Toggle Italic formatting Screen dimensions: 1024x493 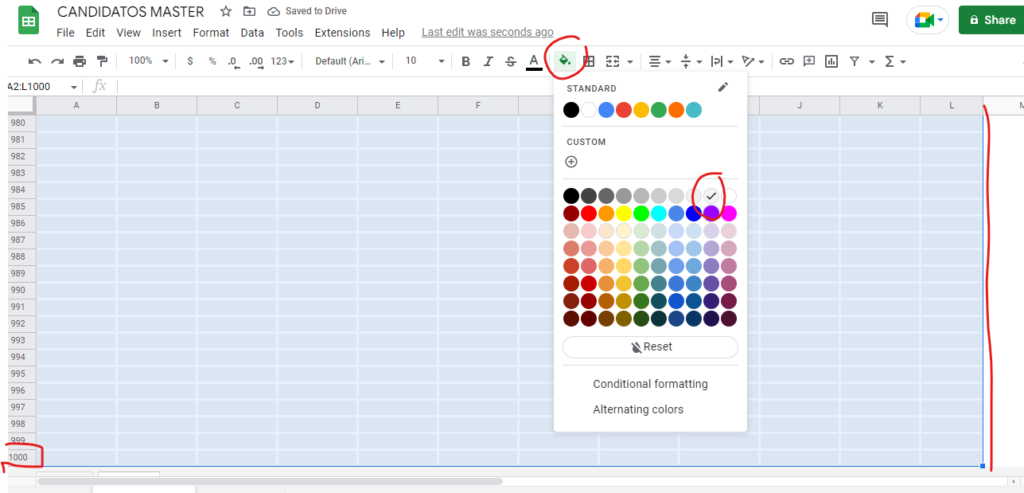point(488,61)
